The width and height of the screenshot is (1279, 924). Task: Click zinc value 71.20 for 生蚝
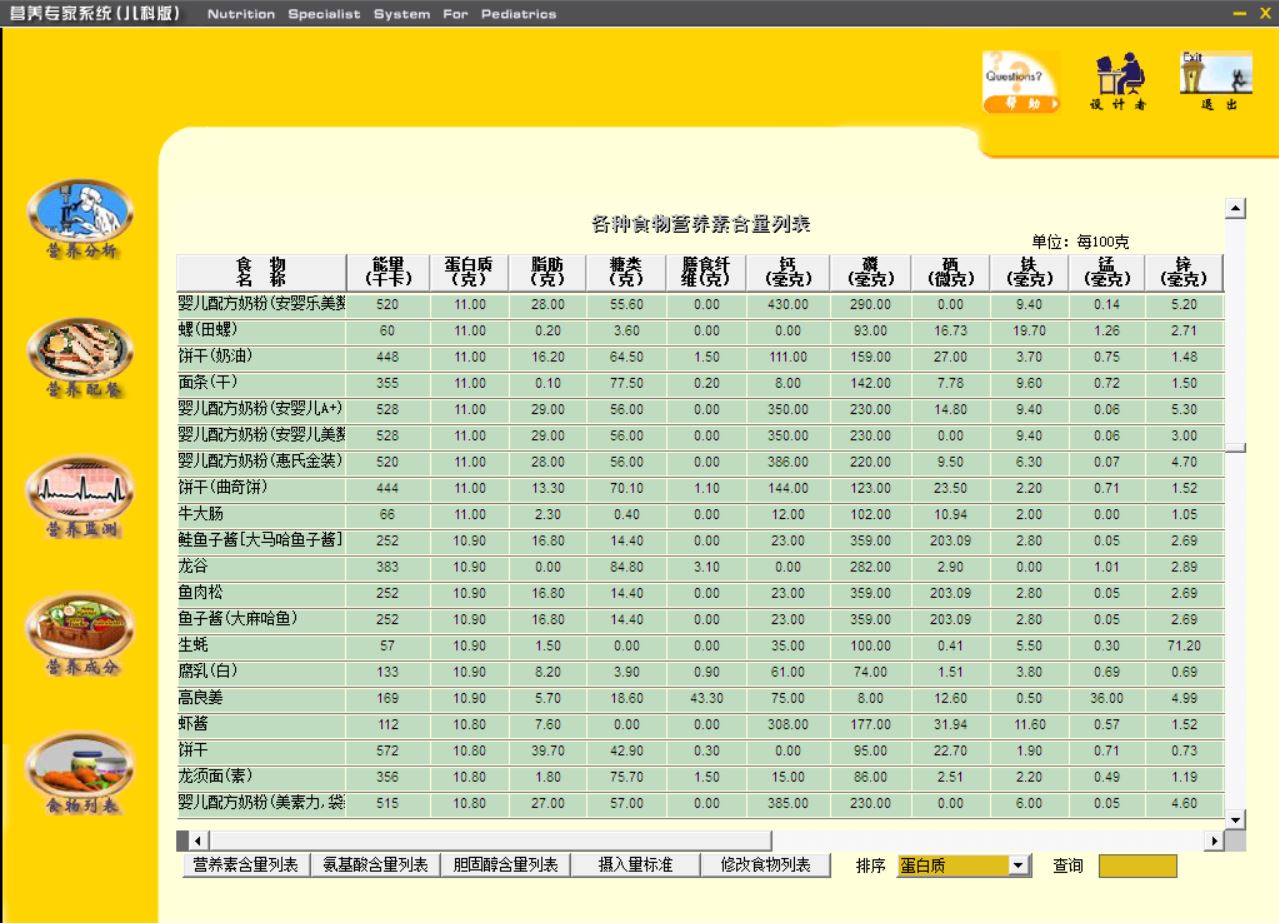[1185, 646]
